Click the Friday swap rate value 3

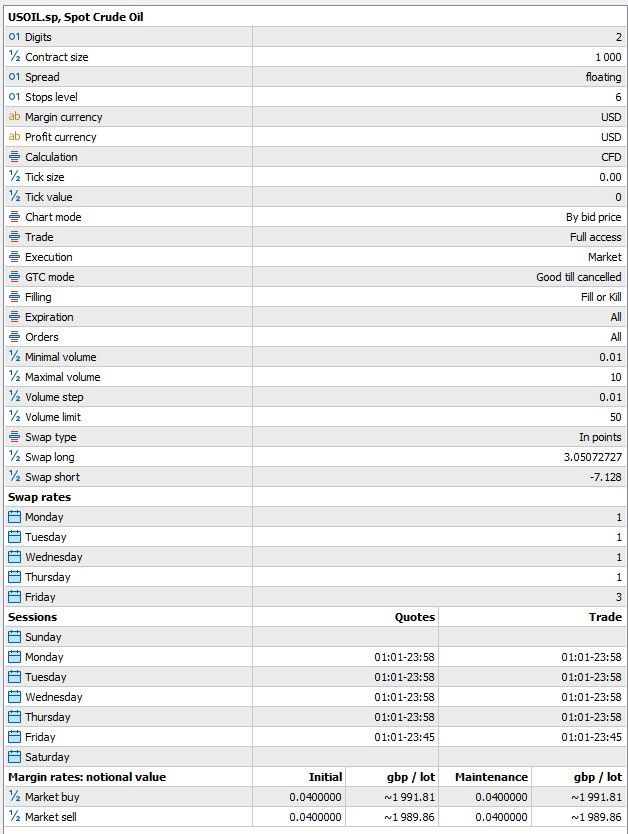coord(618,597)
